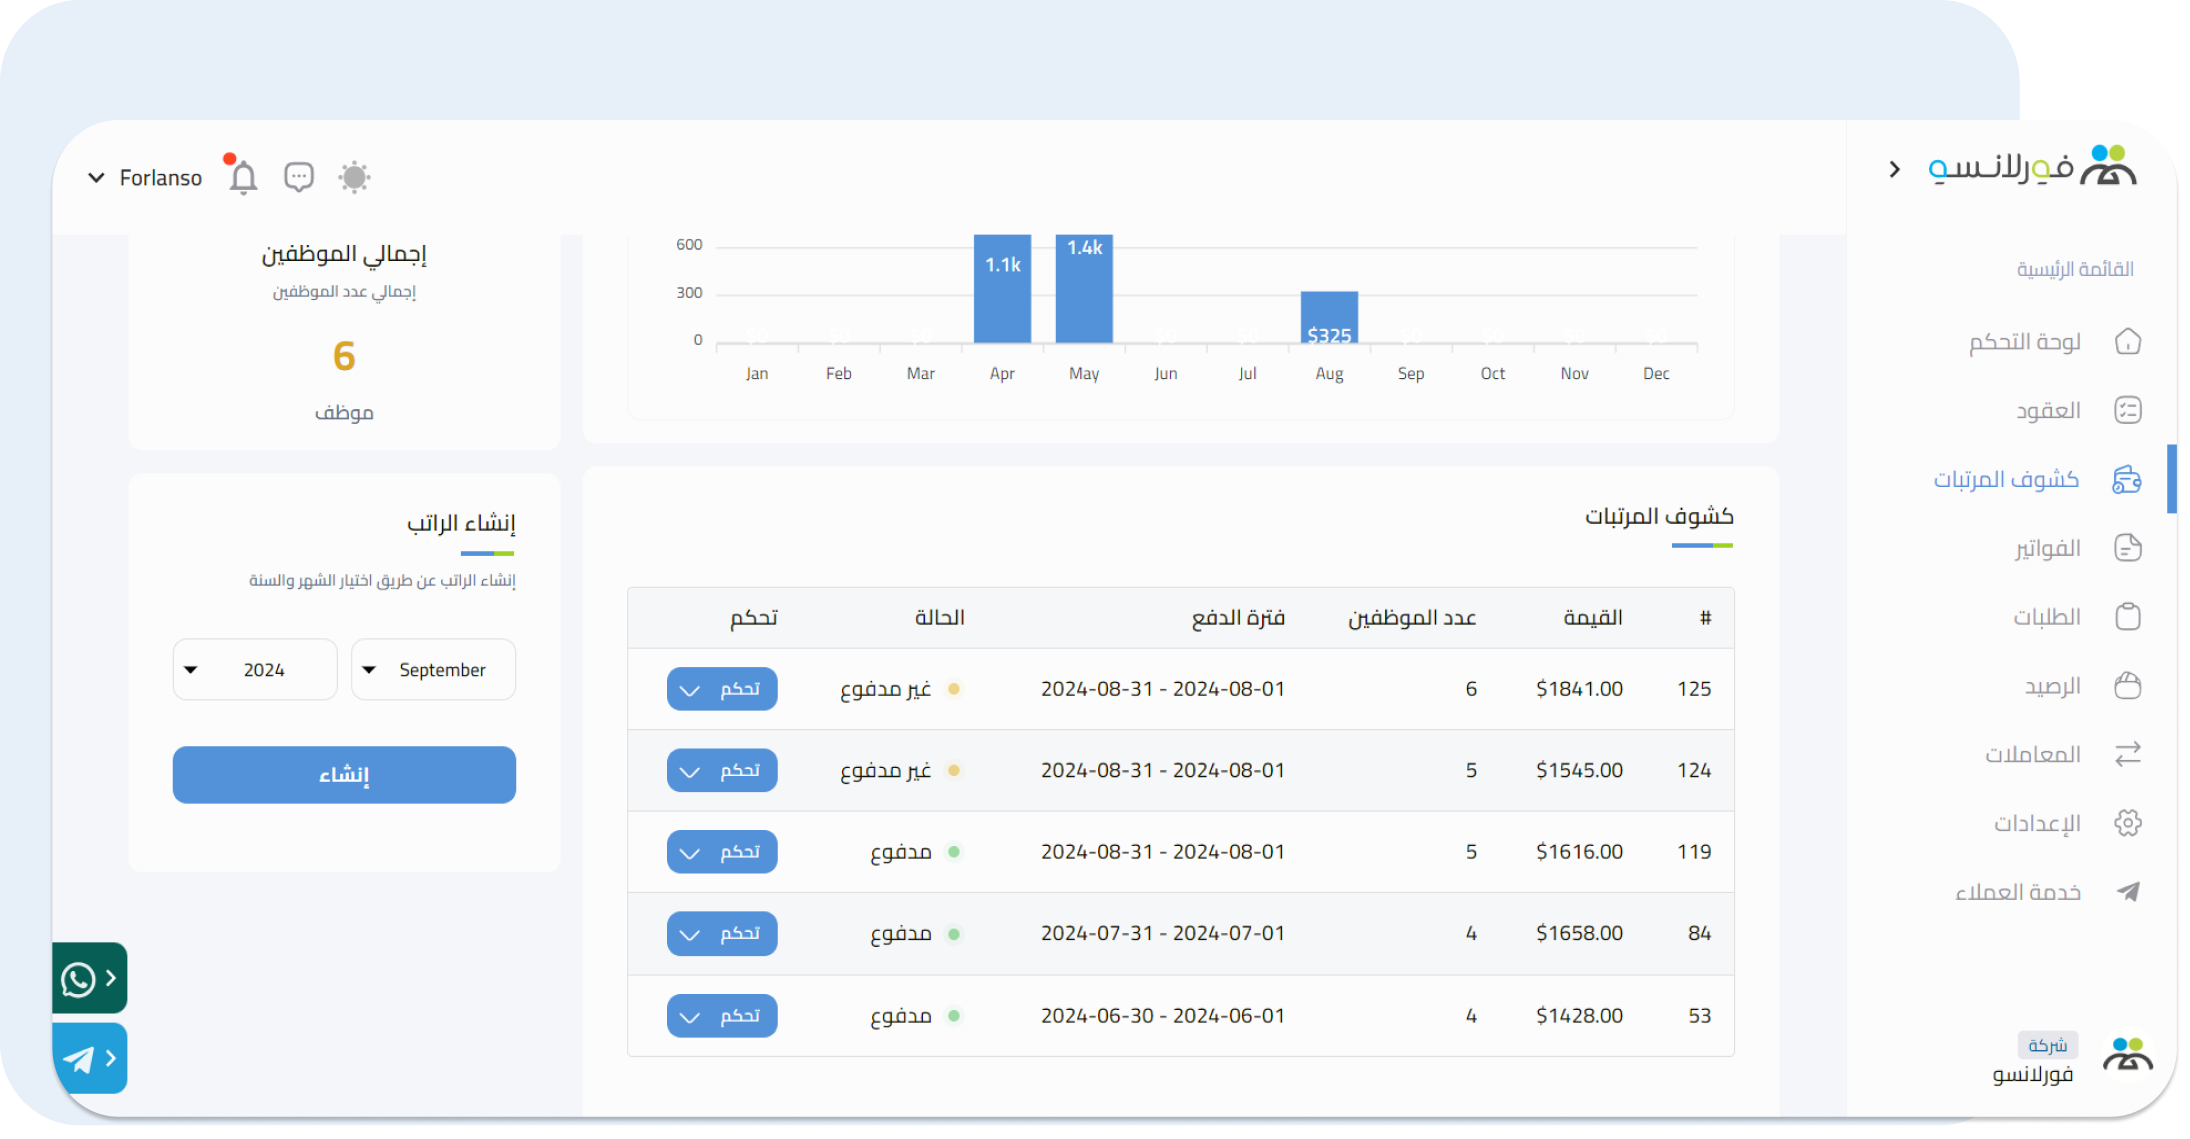Click the April 1.1k chart bar

pyautogui.click(x=1002, y=290)
